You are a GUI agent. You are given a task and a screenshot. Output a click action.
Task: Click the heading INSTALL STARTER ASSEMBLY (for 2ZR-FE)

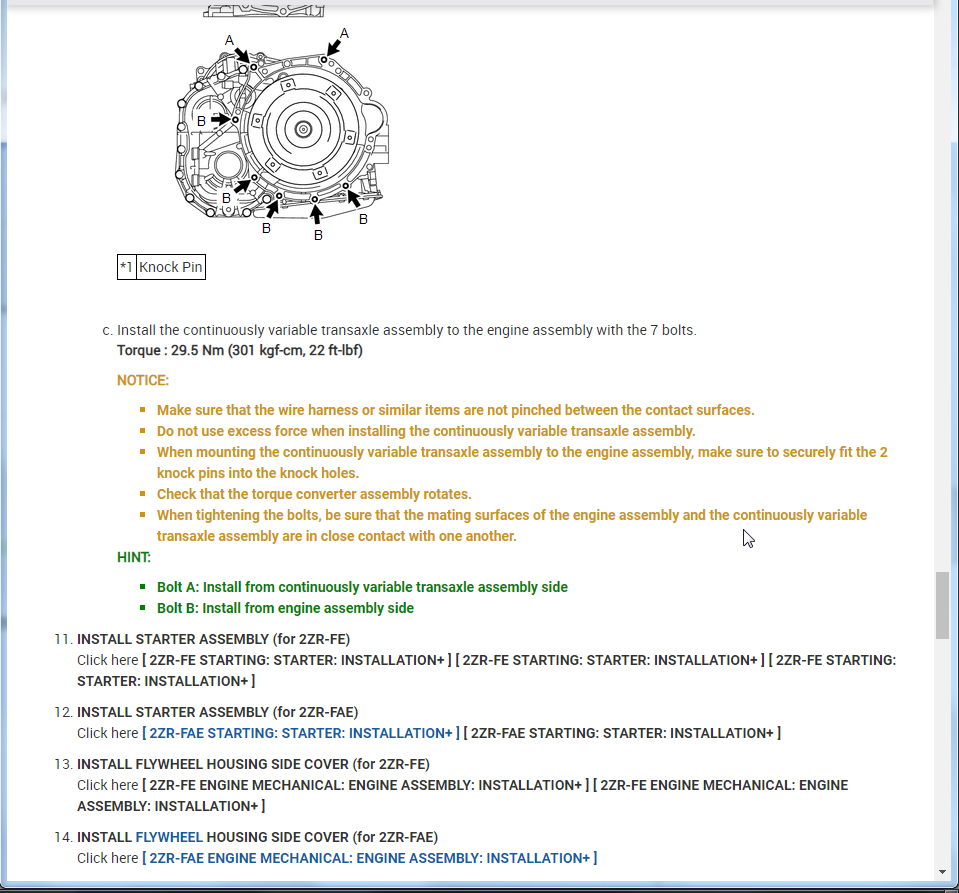point(213,639)
